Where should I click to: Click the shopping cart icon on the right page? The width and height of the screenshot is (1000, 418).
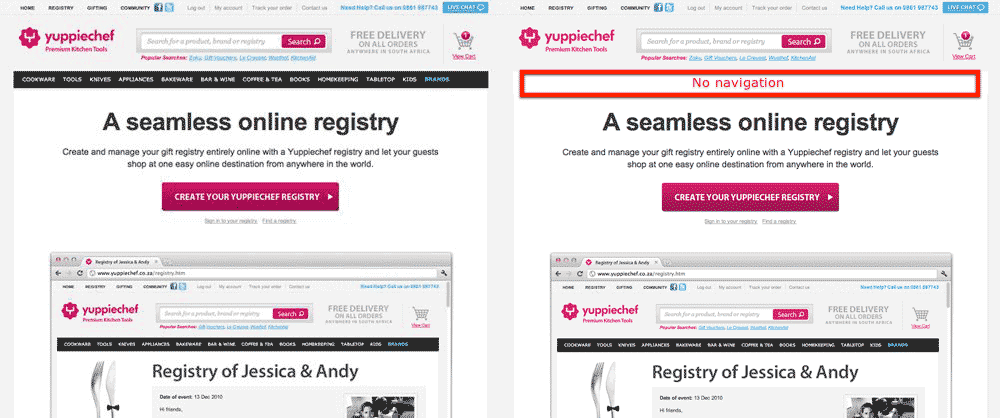coord(964,41)
